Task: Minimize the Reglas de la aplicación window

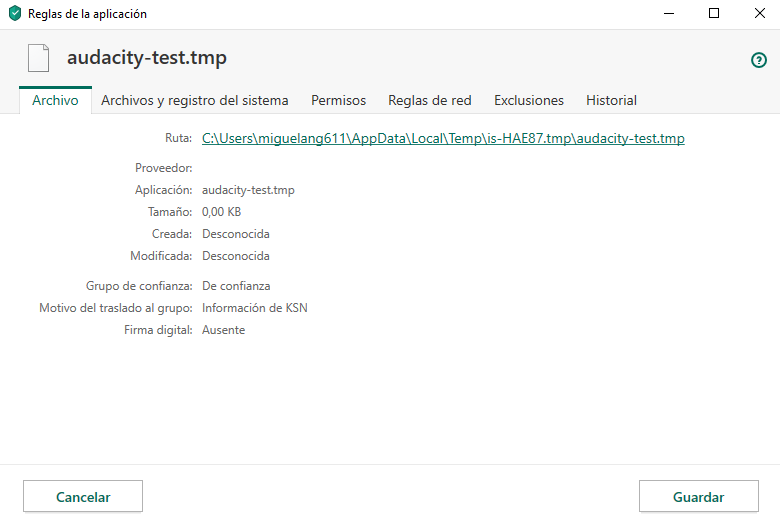Action: tap(667, 14)
